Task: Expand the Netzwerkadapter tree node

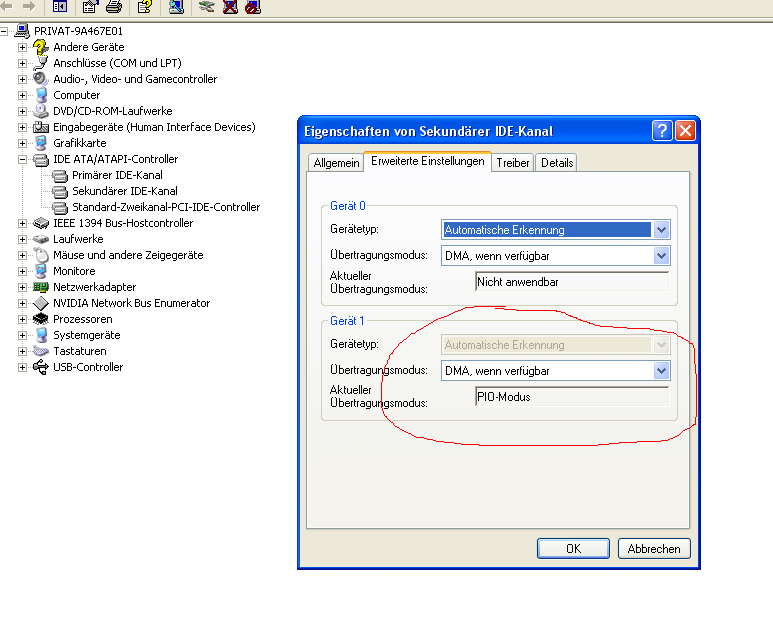Action: [x=23, y=287]
